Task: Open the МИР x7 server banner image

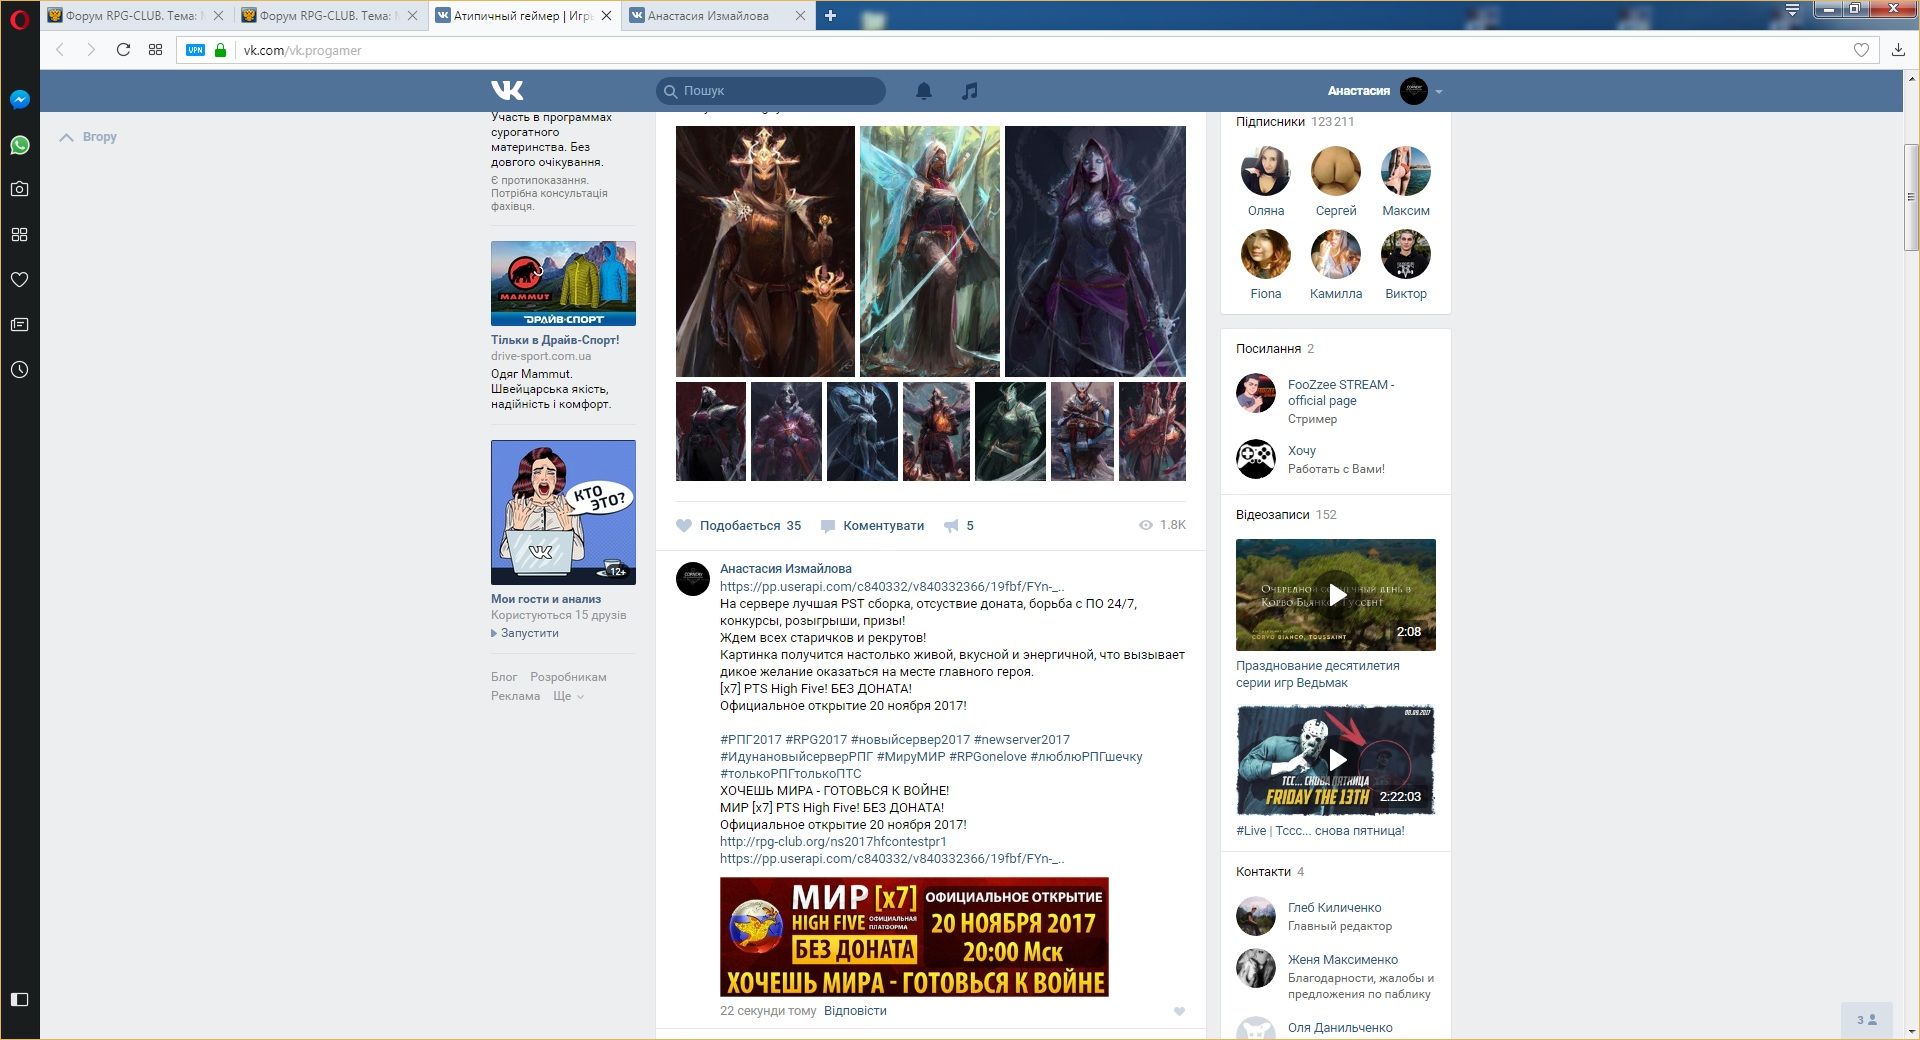Action: pyautogui.click(x=914, y=937)
